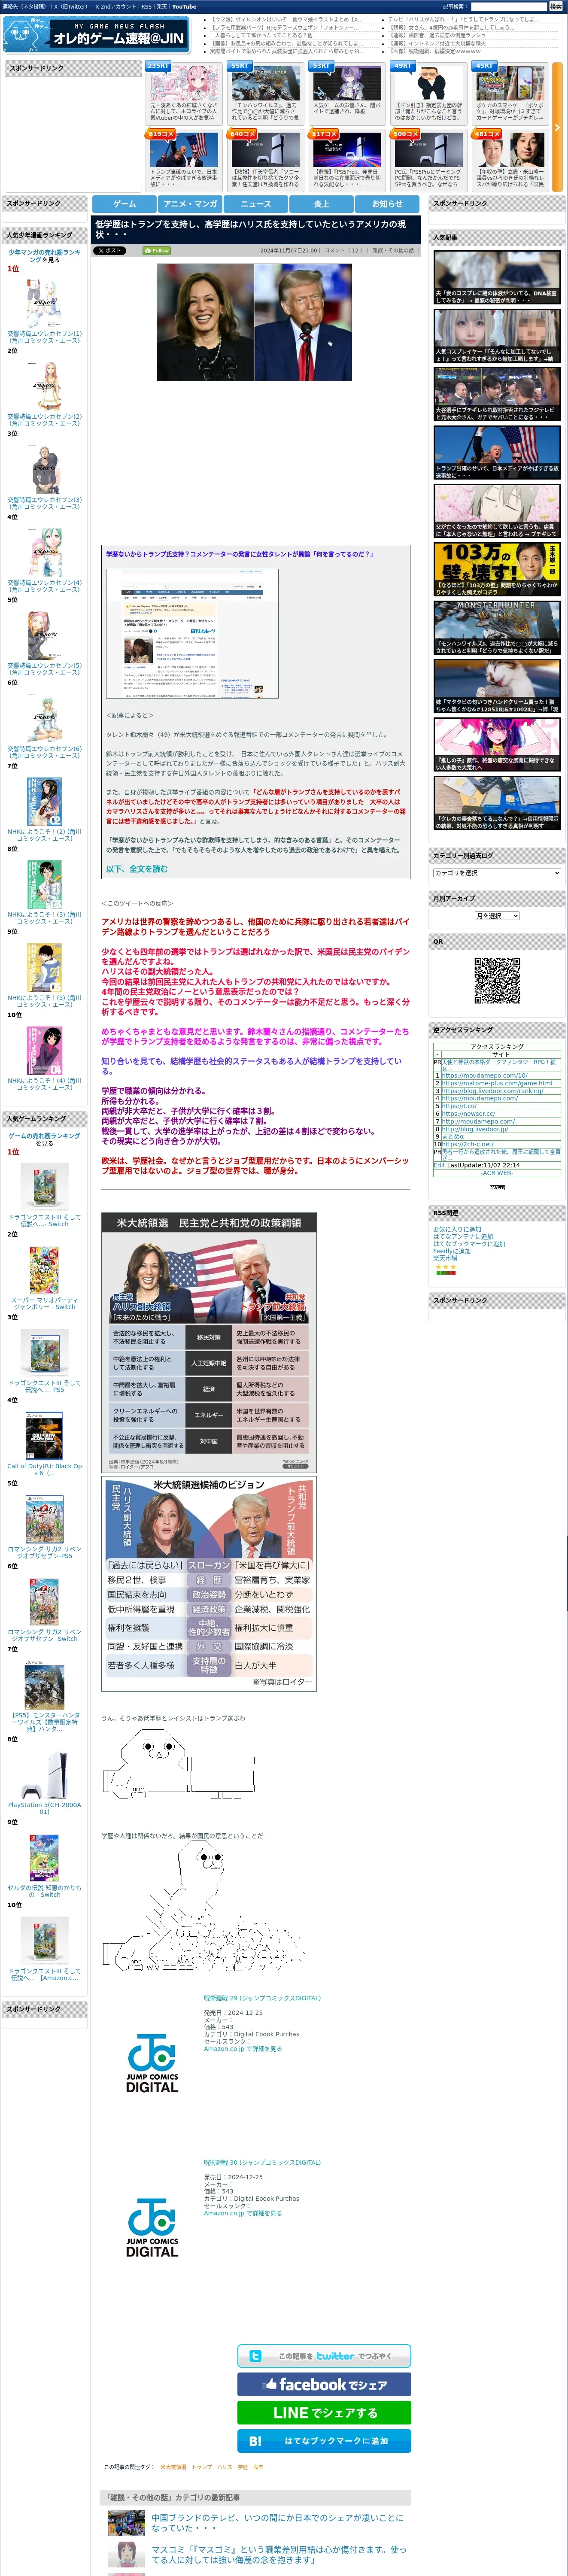This screenshot has height=2576, width=568.
Task: Click the X 2ndアカウント top bar link
Action: (x=116, y=6)
